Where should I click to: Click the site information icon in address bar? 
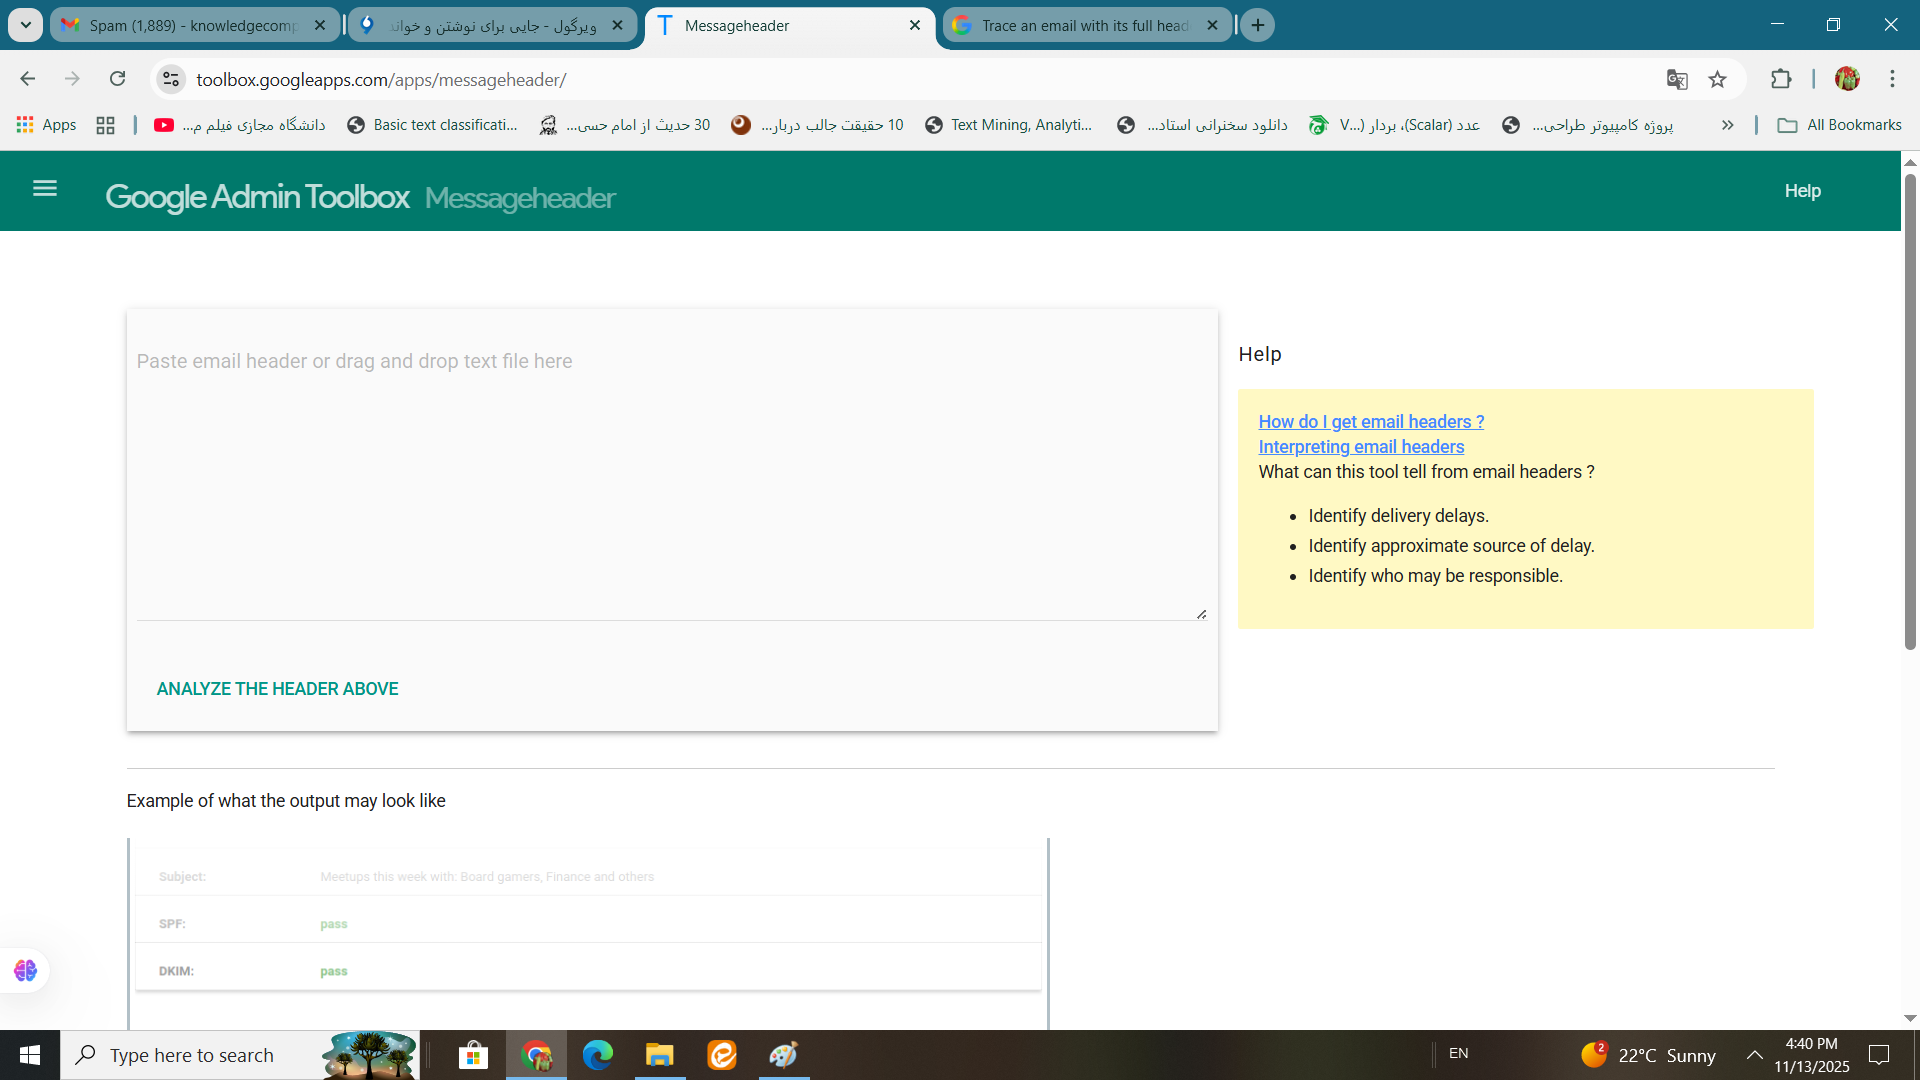171,80
